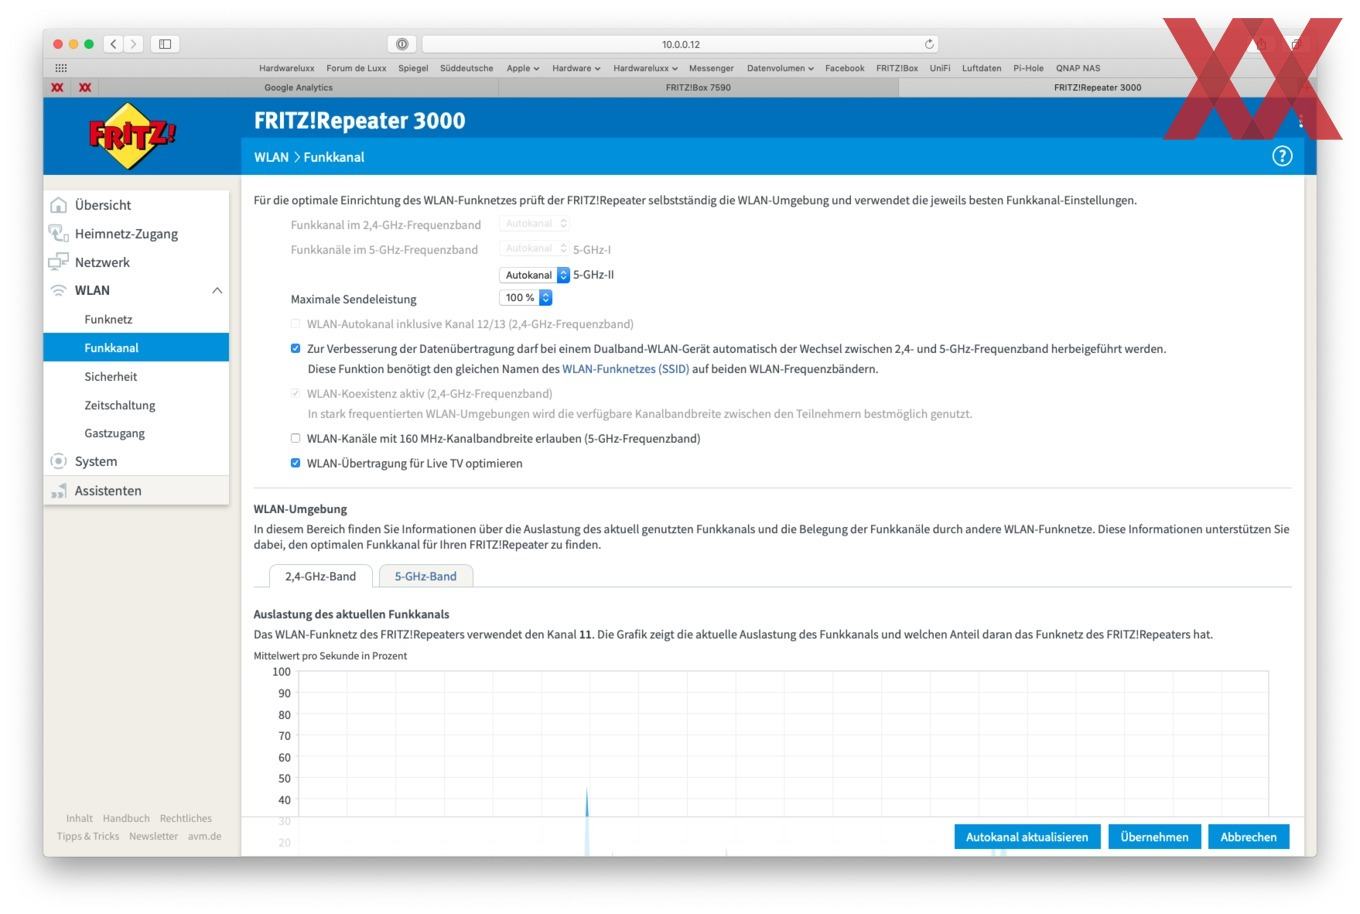This screenshot has height=914, width=1360.
Task: Switch to the Google Analytics tab
Action: (298, 87)
